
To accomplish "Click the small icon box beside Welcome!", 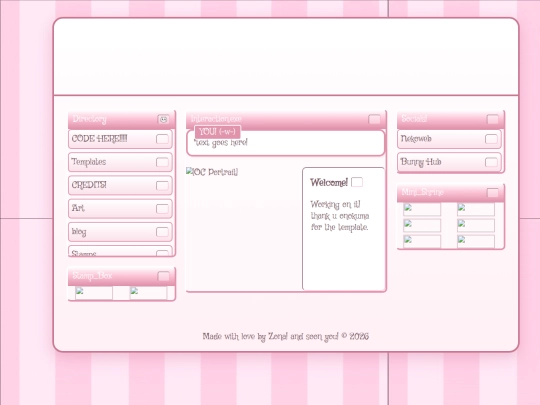I will [357, 182].
